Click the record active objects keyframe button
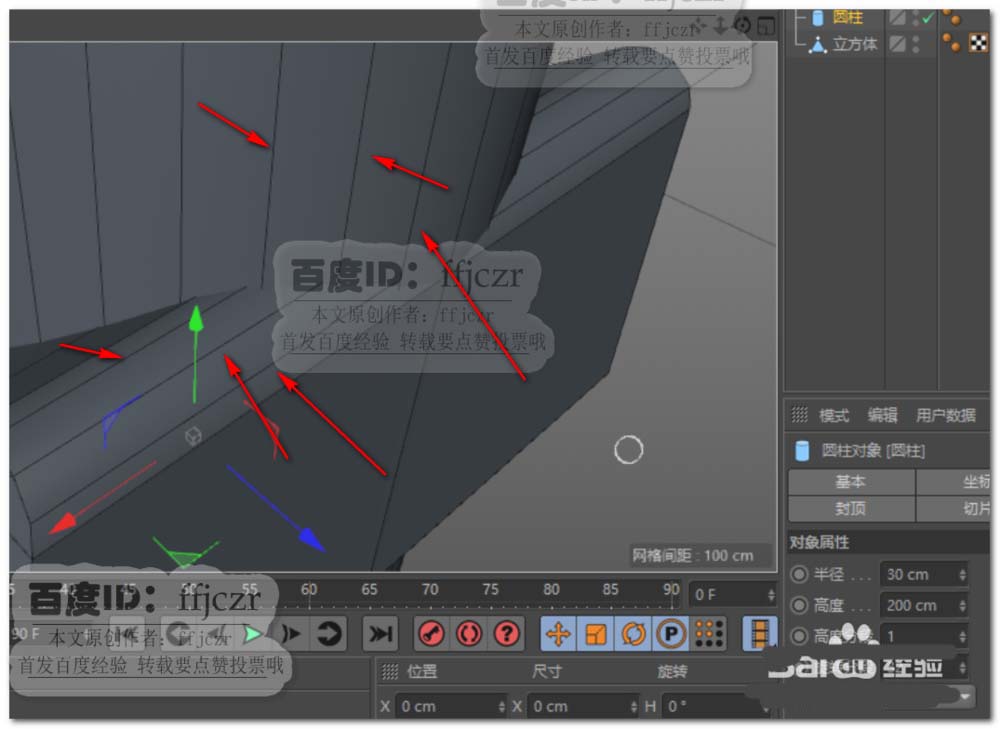 [x=432, y=634]
